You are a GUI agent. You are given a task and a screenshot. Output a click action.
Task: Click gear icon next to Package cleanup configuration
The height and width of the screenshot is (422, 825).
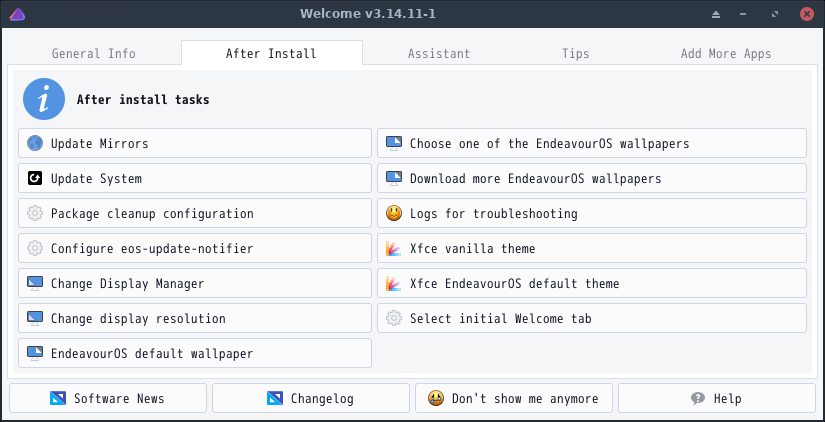click(x=35, y=213)
